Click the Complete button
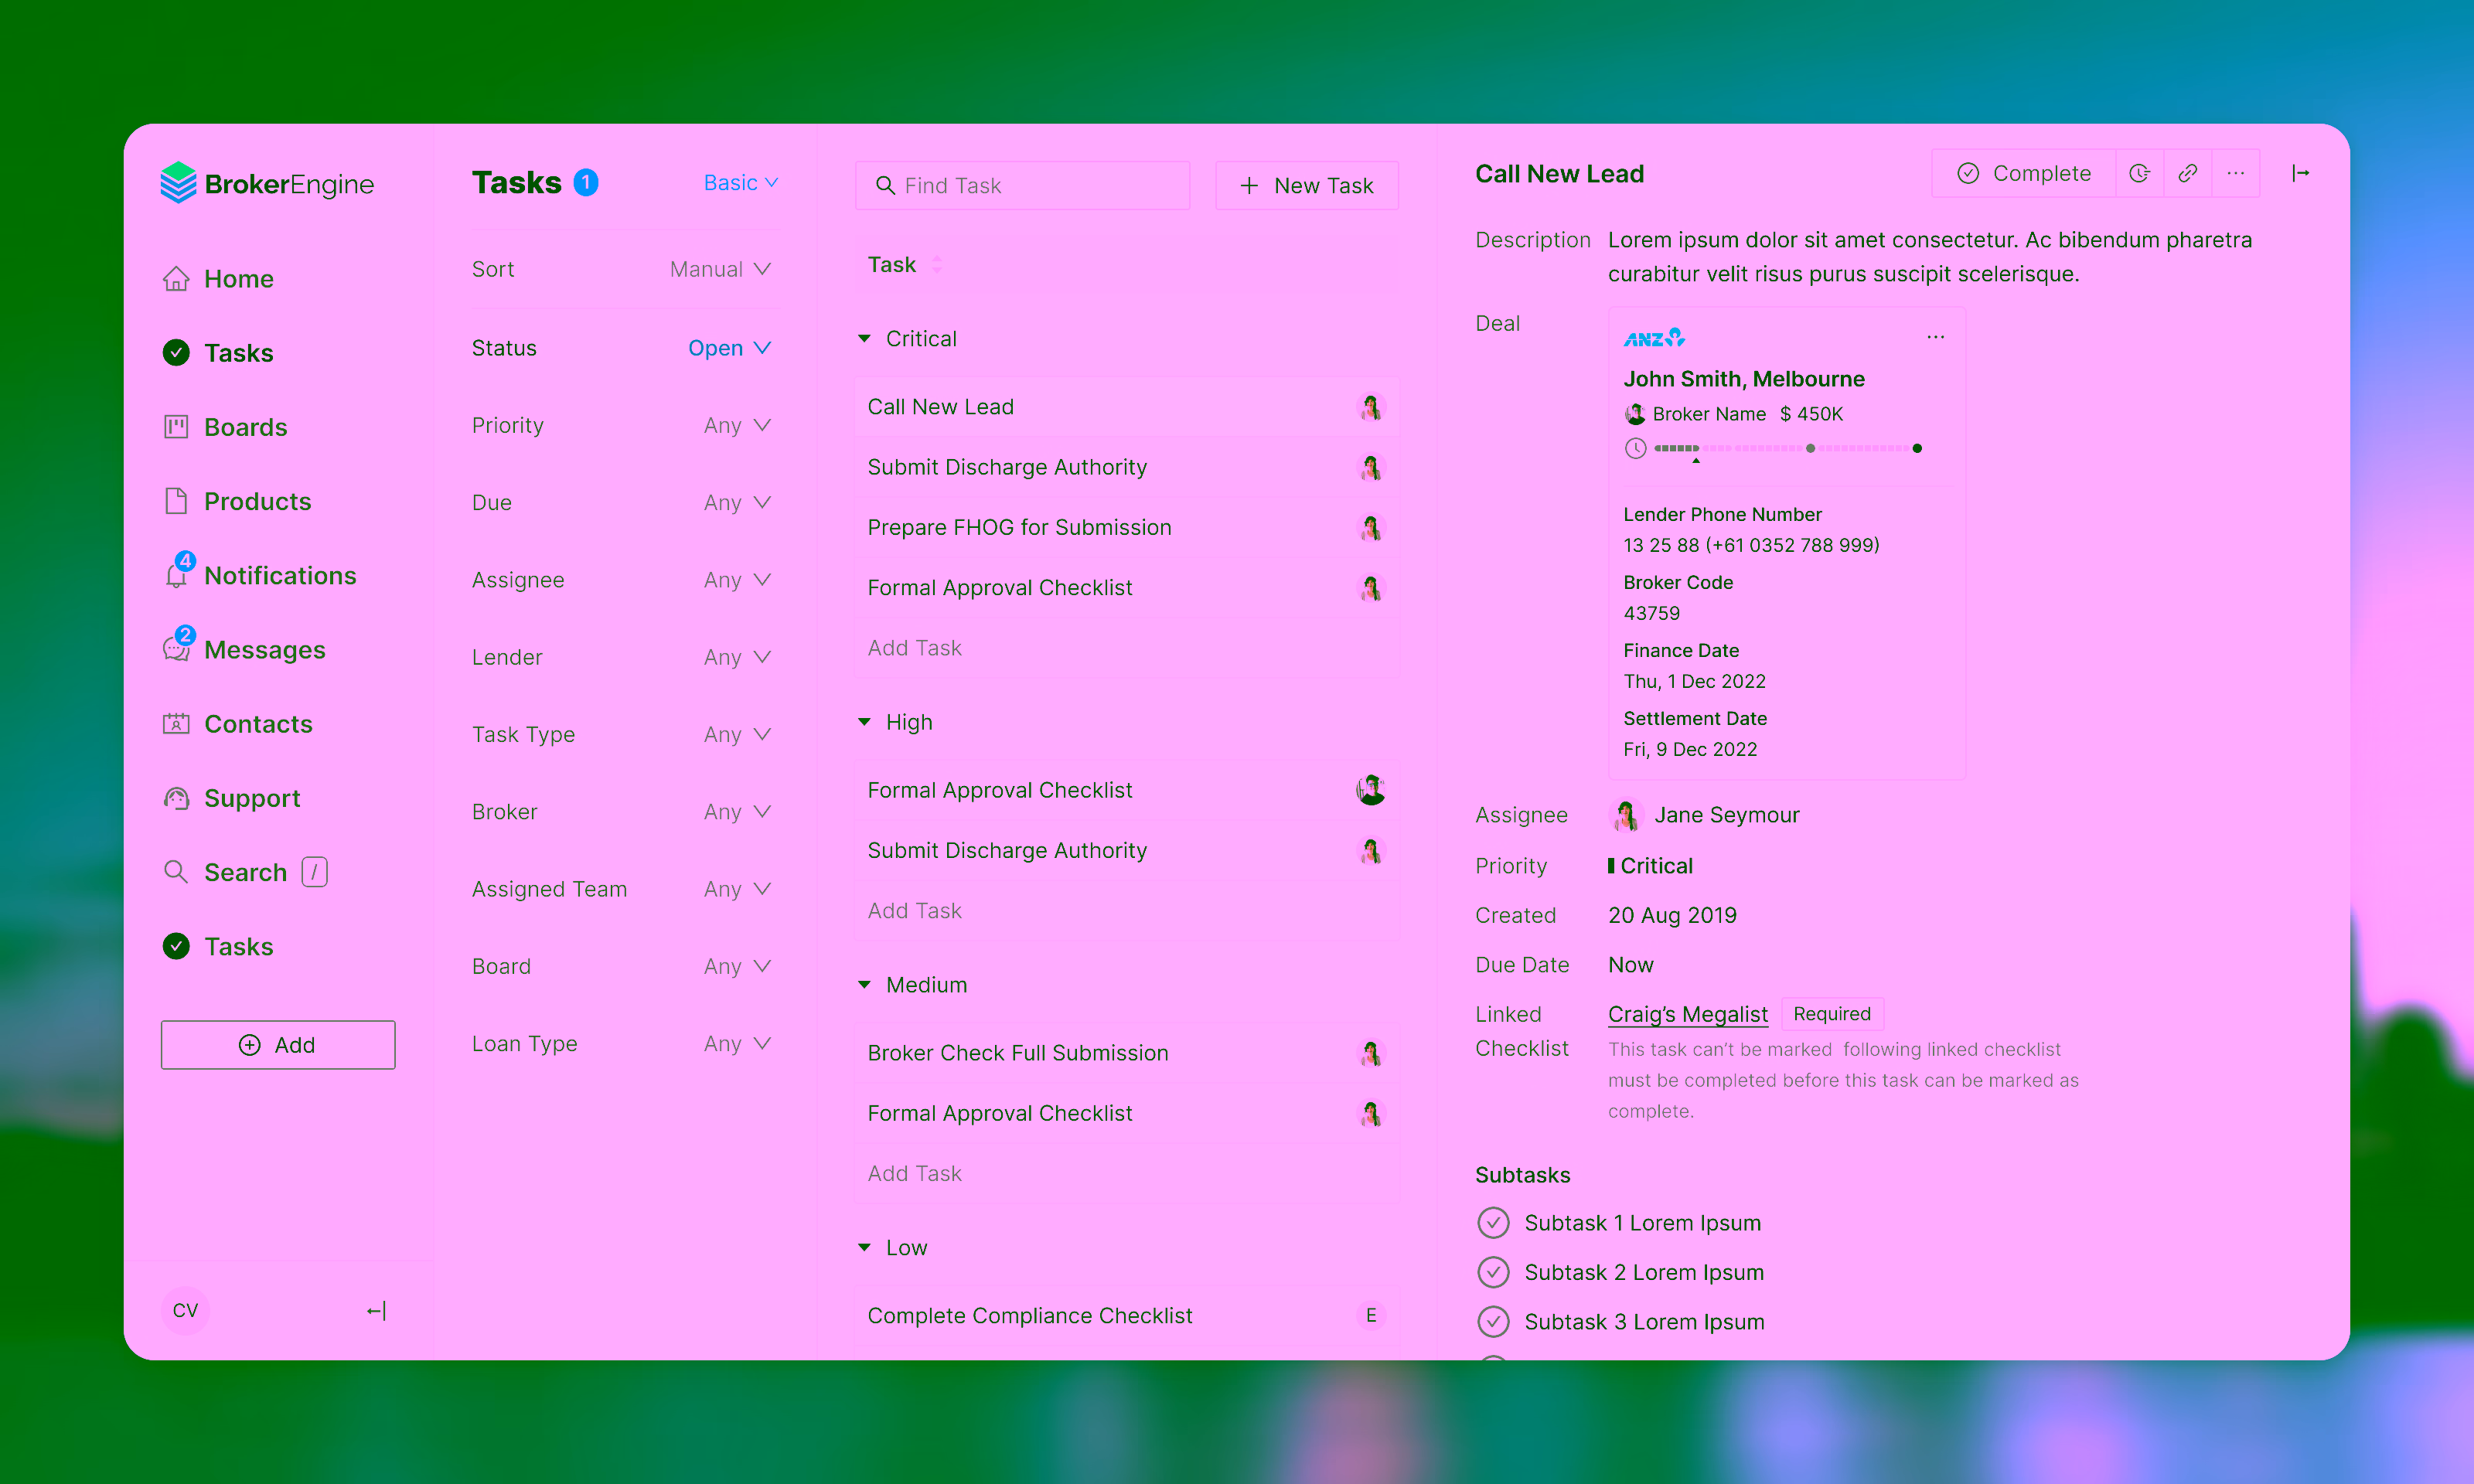 [x=2022, y=172]
